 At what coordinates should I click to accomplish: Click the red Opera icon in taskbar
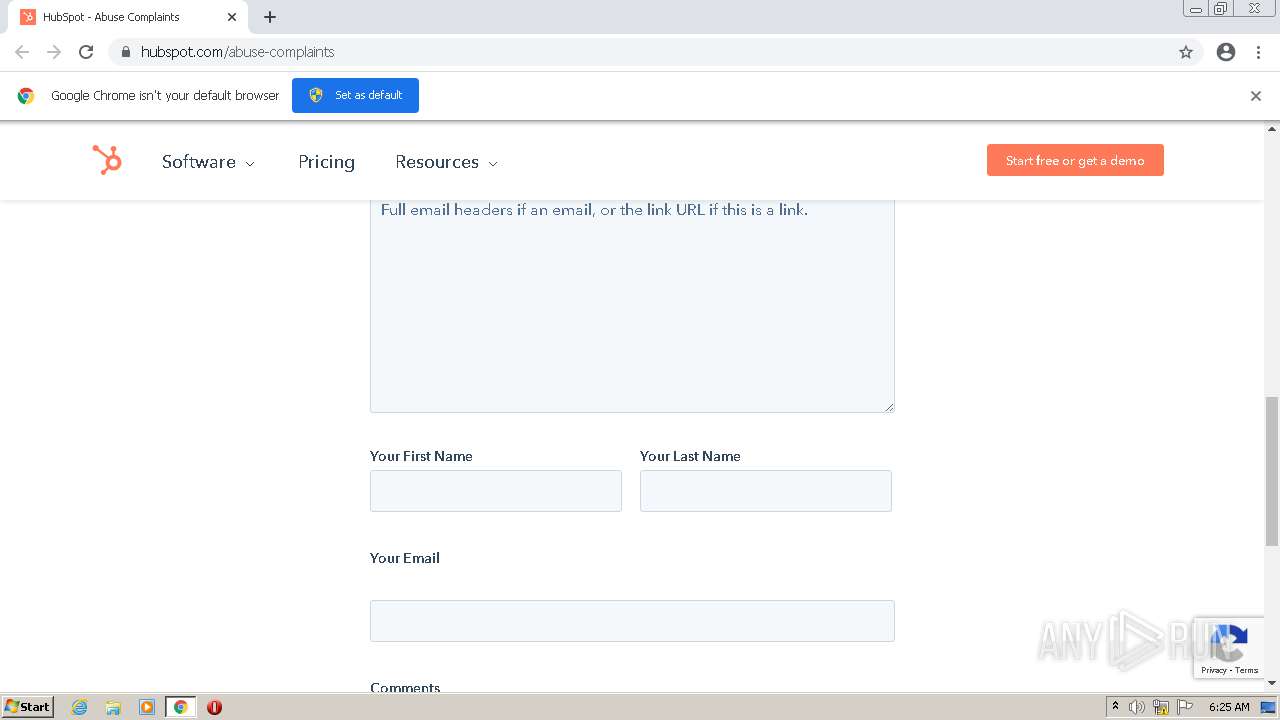click(x=214, y=707)
